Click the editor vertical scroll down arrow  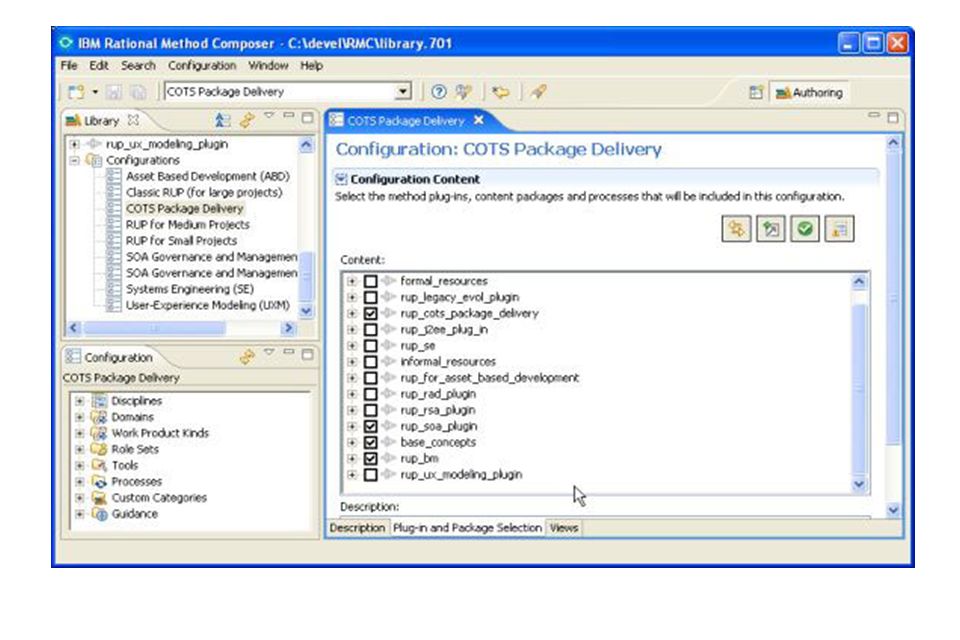893,510
